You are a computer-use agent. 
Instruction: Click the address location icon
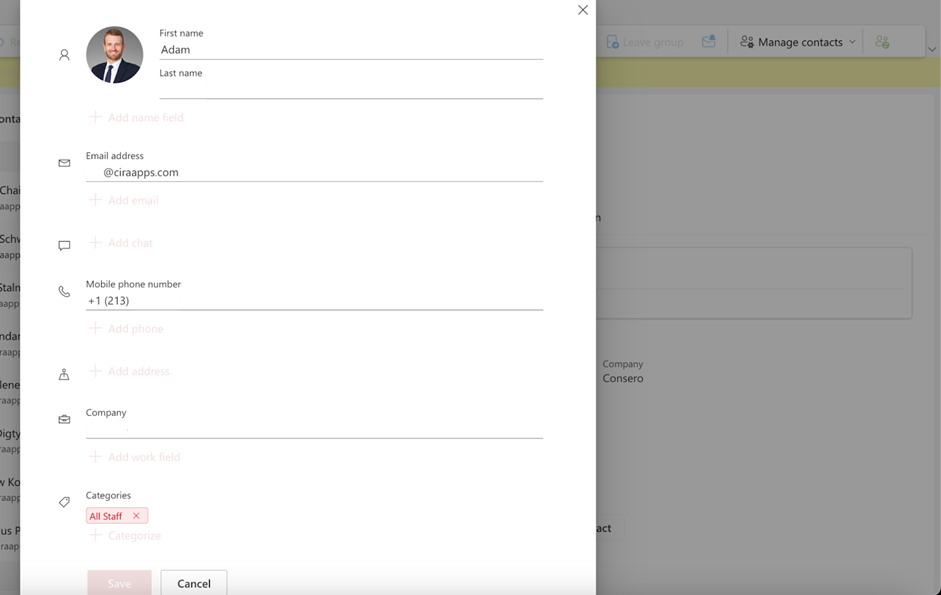pyautogui.click(x=64, y=375)
